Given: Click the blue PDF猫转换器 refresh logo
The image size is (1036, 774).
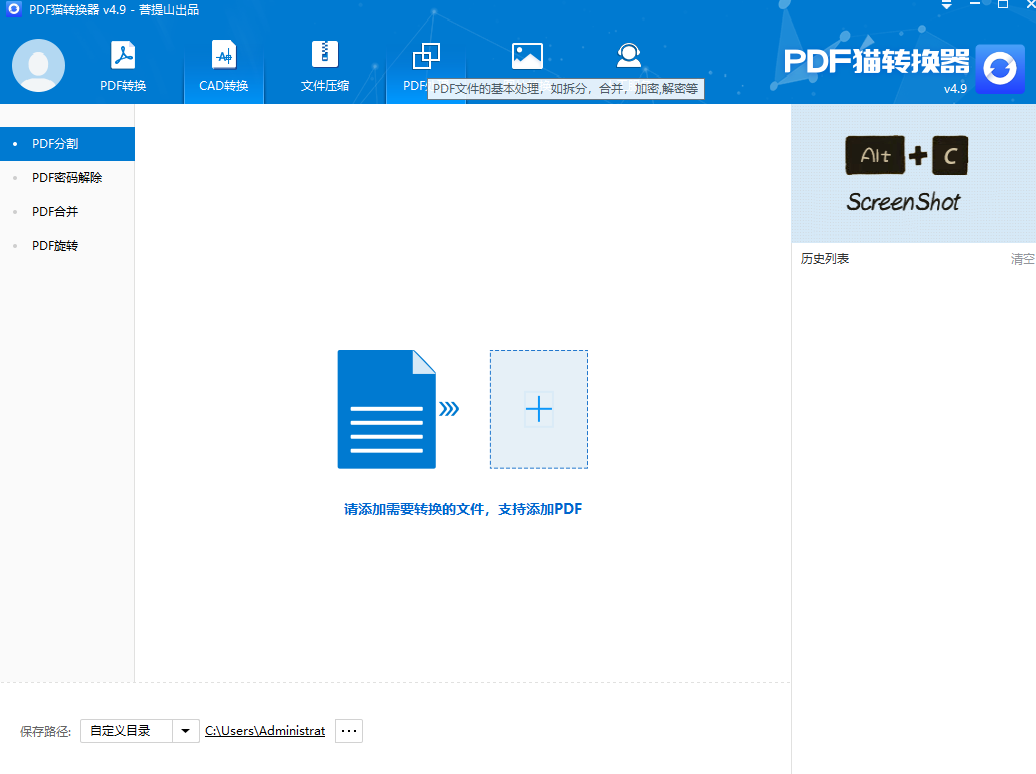Looking at the screenshot, I should click(x=1000, y=69).
